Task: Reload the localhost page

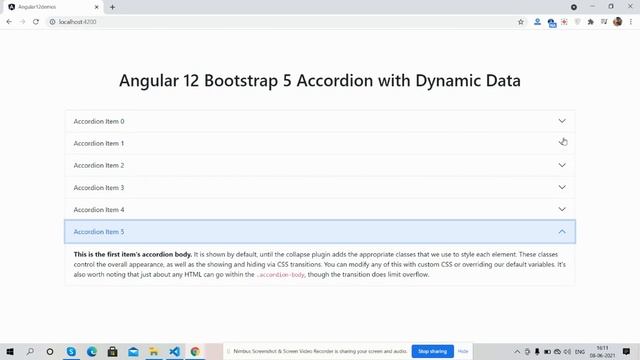Action: [36, 22]
